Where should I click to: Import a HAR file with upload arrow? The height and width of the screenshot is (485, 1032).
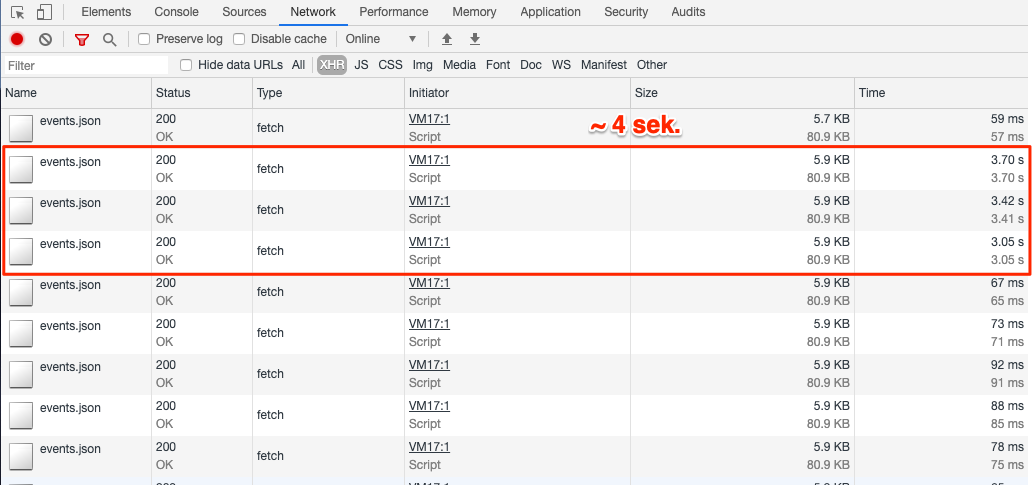point(447,39)
